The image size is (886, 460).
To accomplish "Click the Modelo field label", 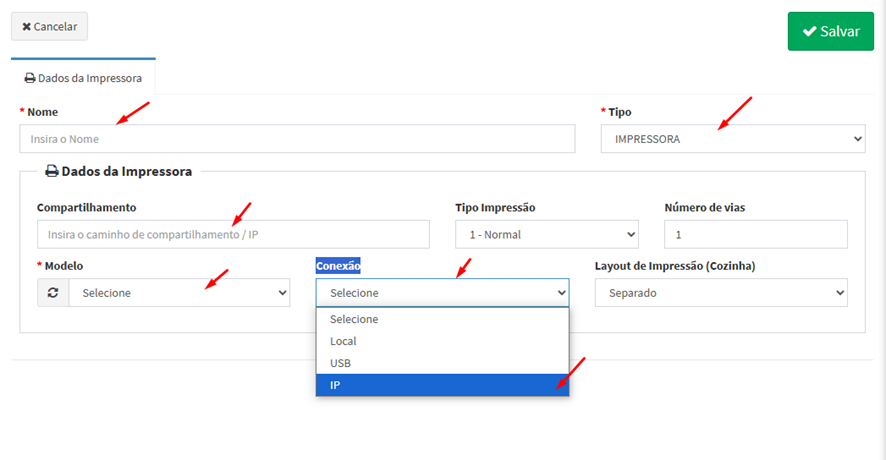I will coord(63,266).
